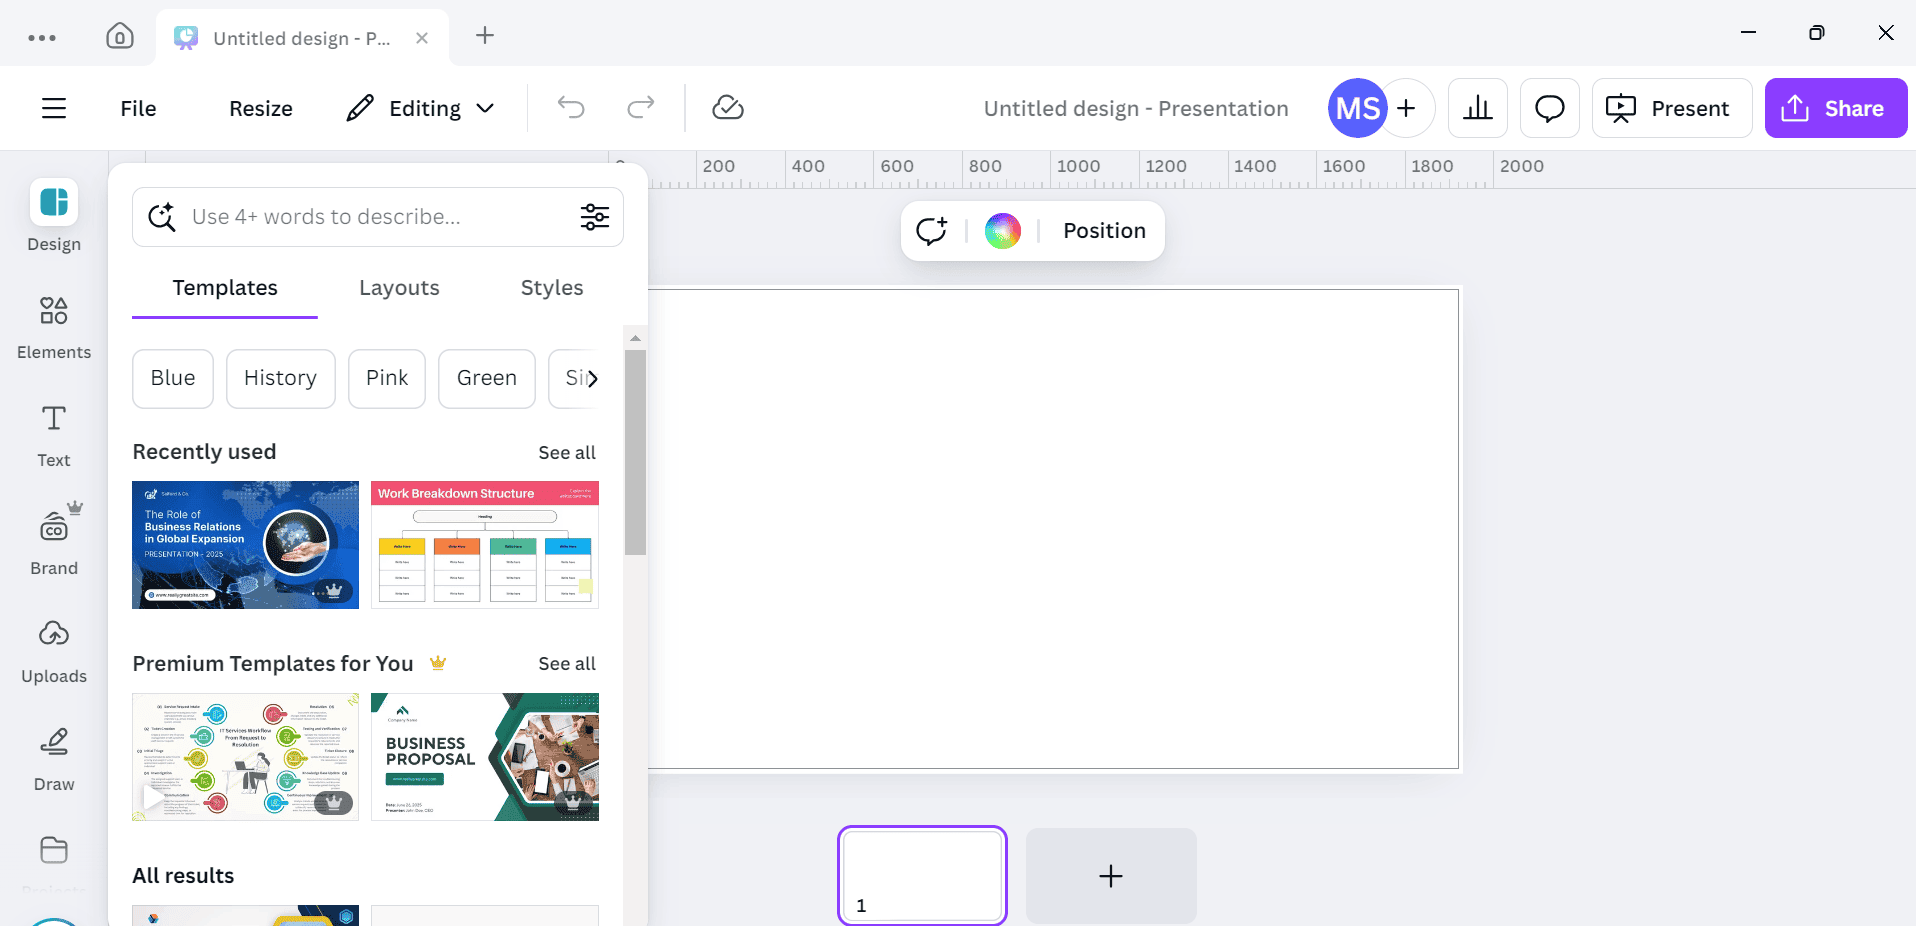This screenshot has height=926, width=1916.
Task: Switch to the Styles tab
Action: pos(551,288)
